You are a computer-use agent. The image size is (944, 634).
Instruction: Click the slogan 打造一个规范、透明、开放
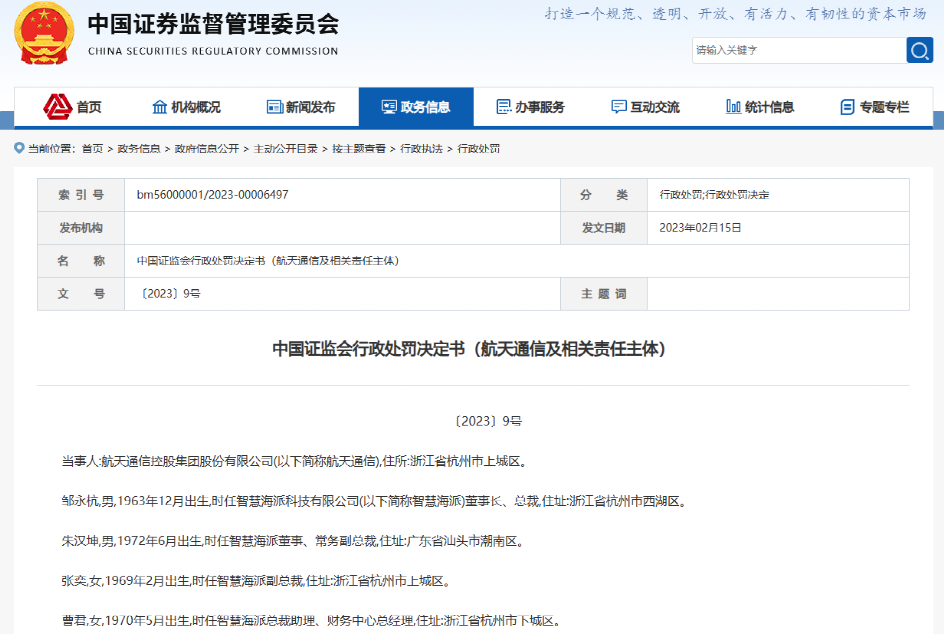coord(736,14)
